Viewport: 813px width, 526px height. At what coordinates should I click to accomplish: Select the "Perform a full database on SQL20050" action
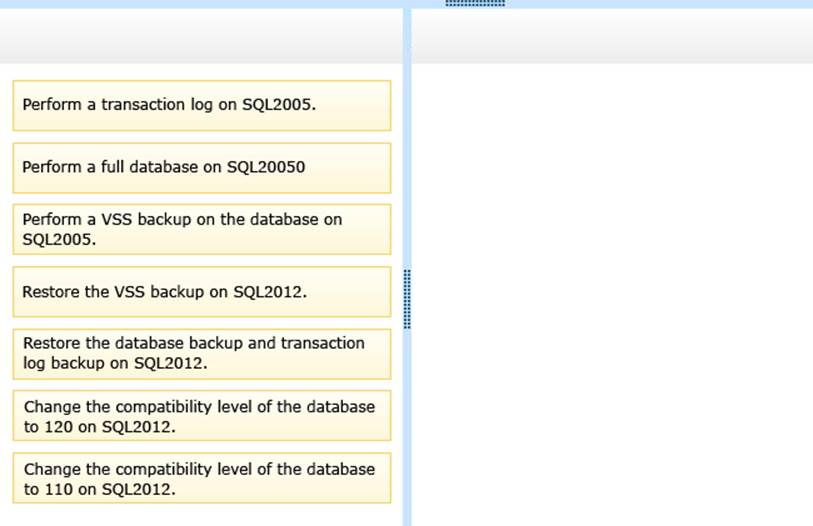tap(201, 168)
